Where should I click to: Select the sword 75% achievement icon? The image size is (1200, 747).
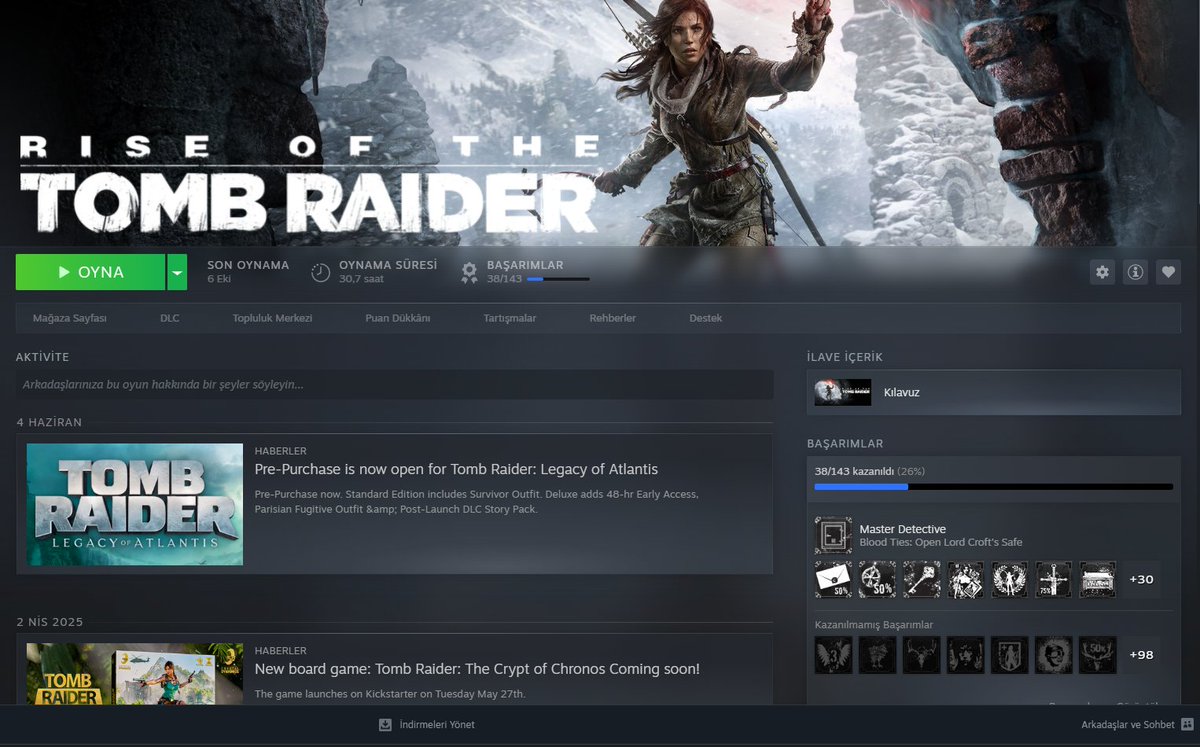pyautogui.click(x=1054, y=579)
